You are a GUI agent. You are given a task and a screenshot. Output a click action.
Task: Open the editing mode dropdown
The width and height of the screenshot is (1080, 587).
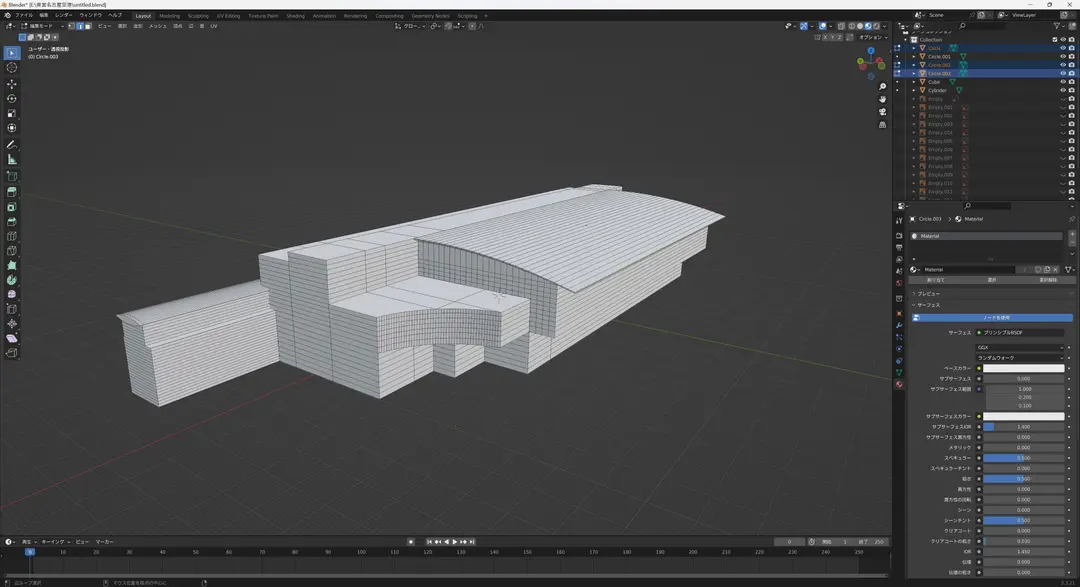click(43, 26)
